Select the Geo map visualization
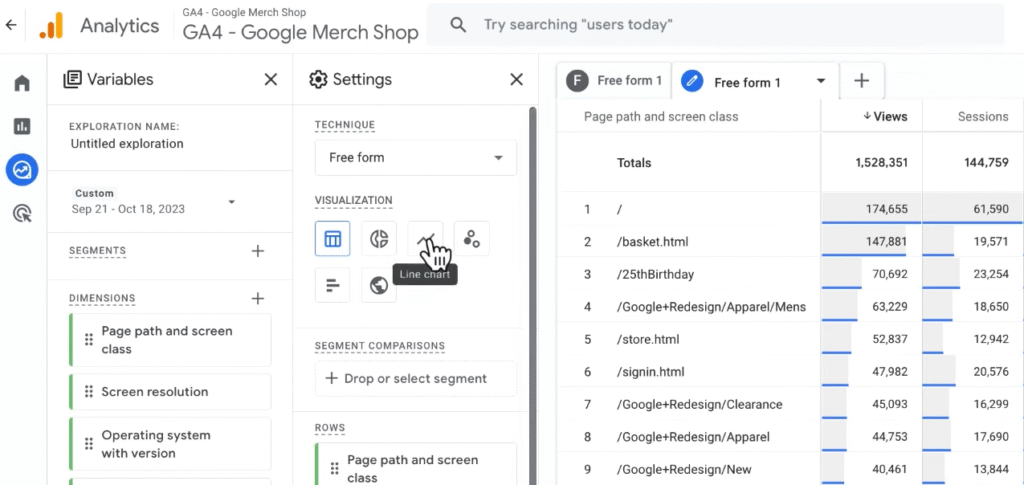 click(379, 285)
